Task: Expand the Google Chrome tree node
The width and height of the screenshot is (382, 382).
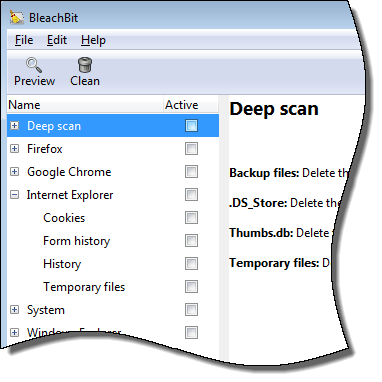Action: click(x=14, y=172)
